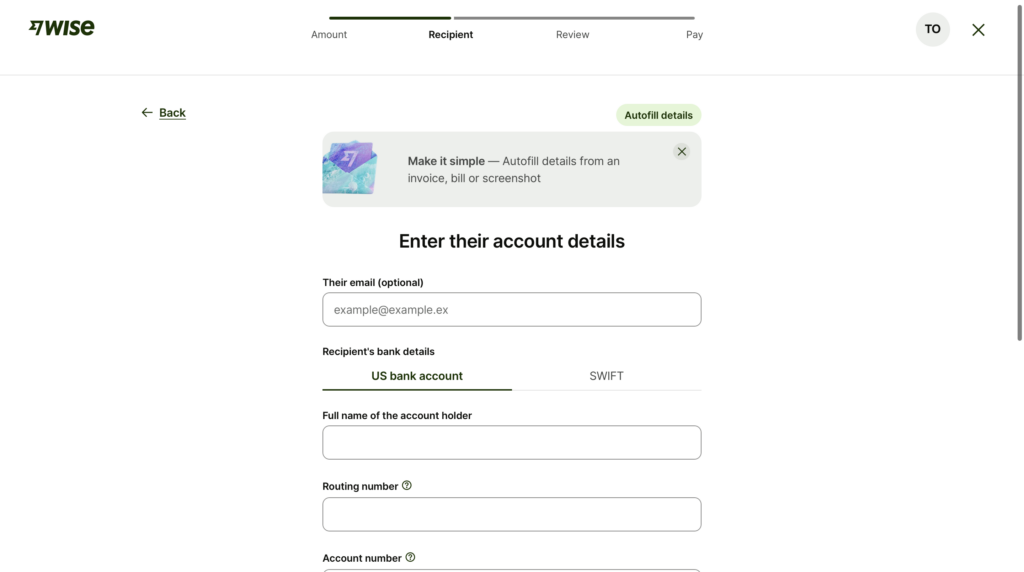
Task: Click the back arrow icon
Action: (x=147, y=112)
